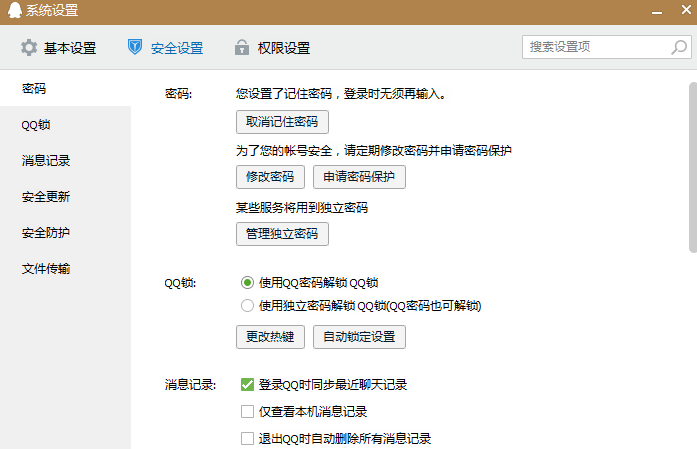Select 使用独立密码解锁QQ锁 radio option
Viewport: 697px width, 449px height.
coord(247,306)
